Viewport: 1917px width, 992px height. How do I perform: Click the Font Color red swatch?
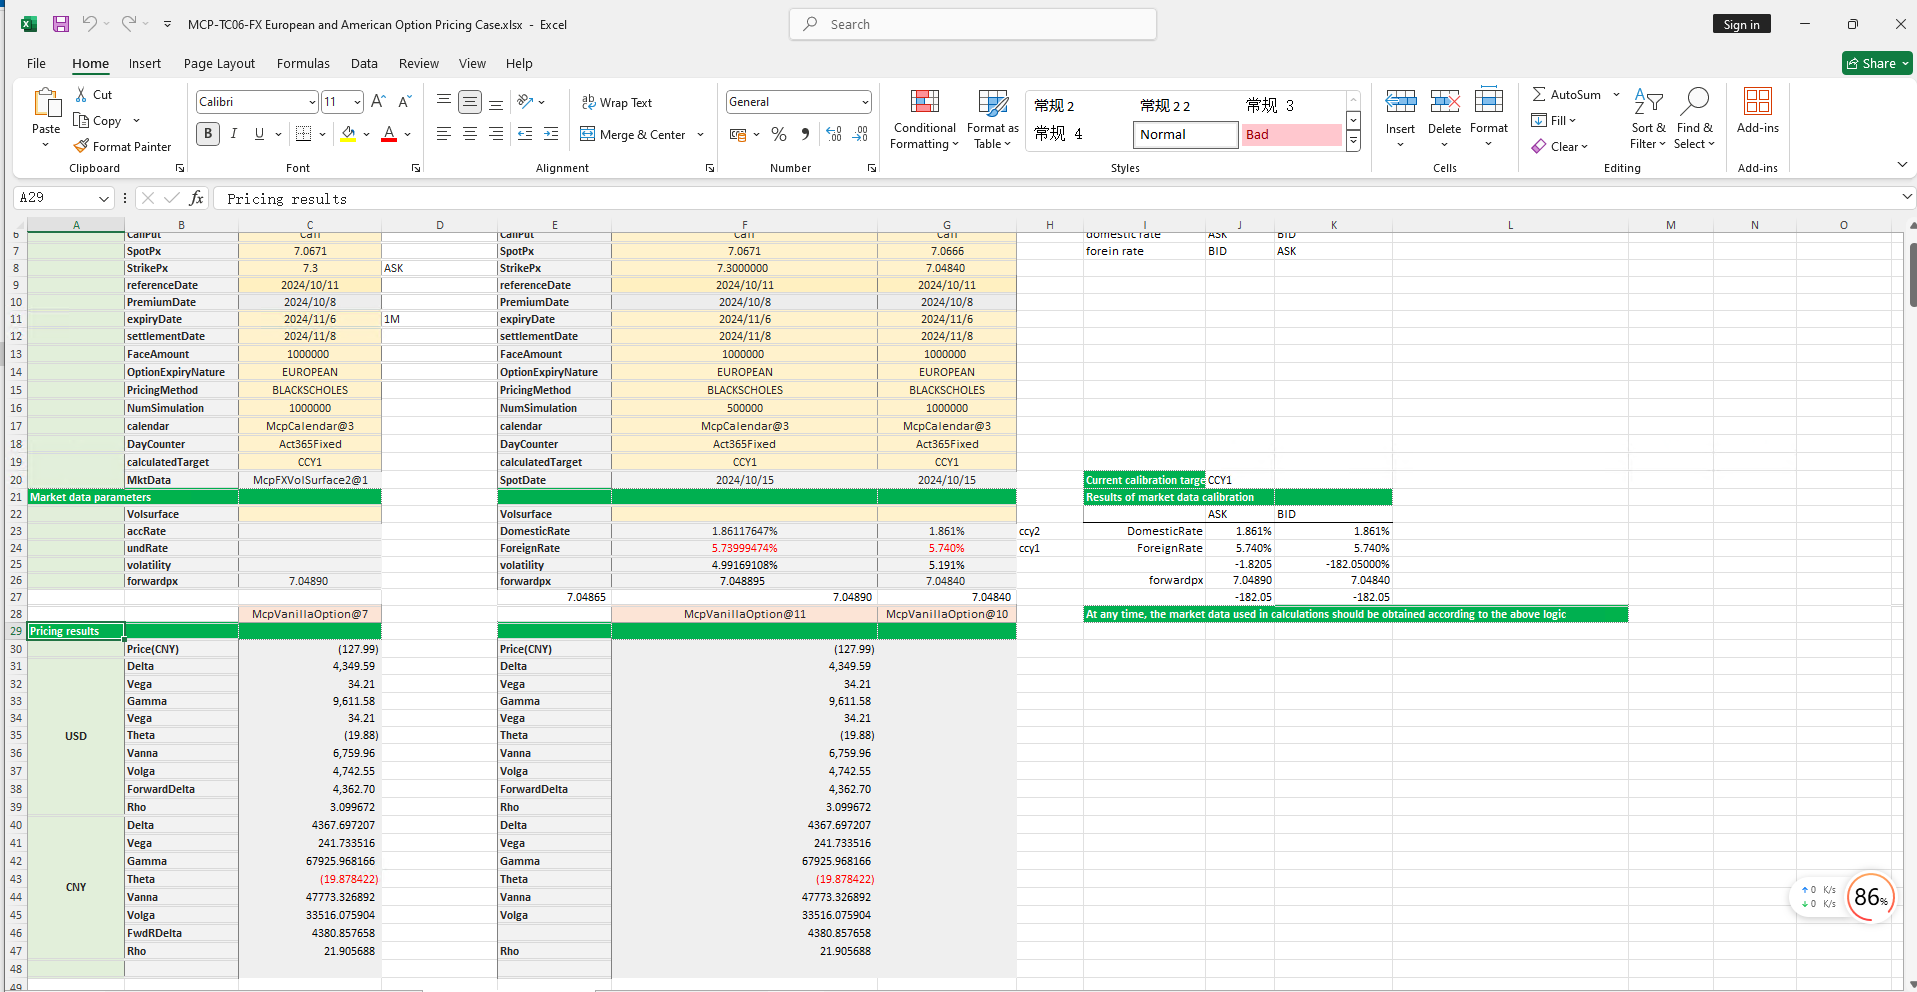click(389, 133)
